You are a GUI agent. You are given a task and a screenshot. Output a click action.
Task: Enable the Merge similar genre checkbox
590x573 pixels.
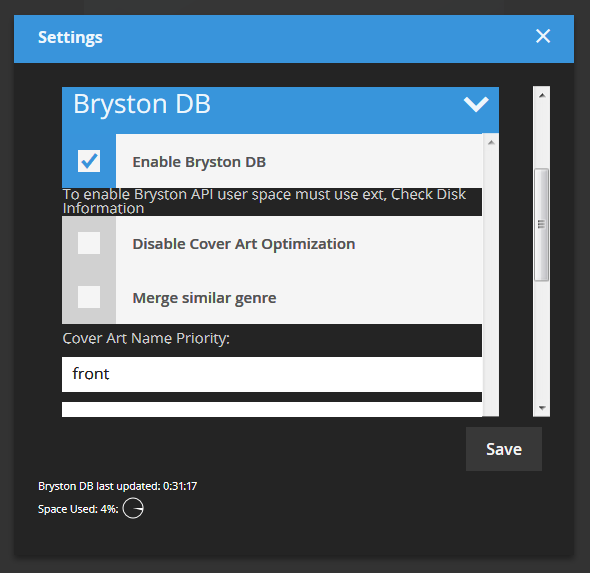click(89, 297)
